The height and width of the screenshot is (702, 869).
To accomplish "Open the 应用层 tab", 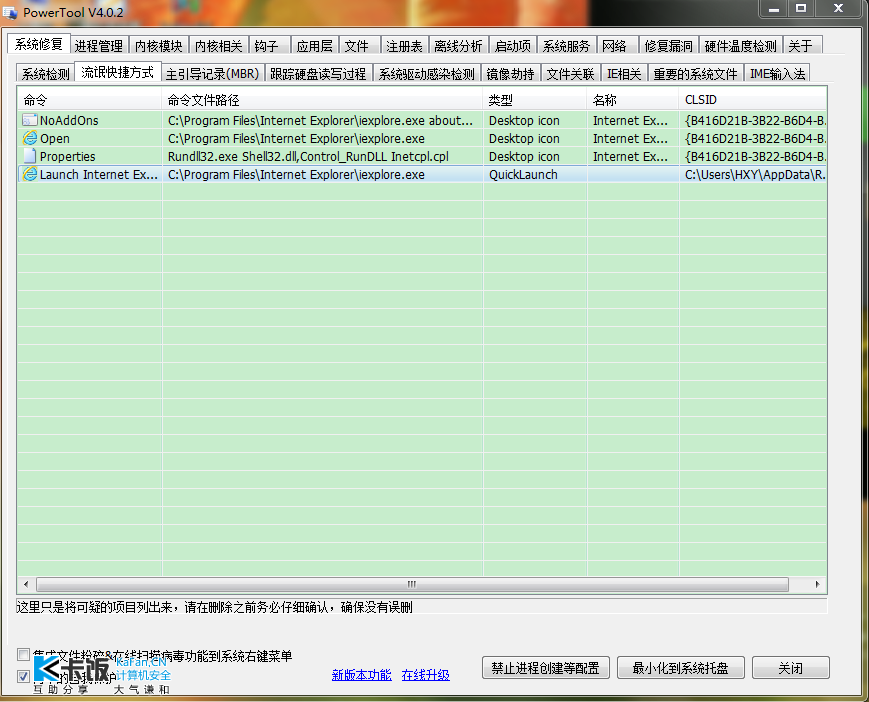I will [314, 46].
